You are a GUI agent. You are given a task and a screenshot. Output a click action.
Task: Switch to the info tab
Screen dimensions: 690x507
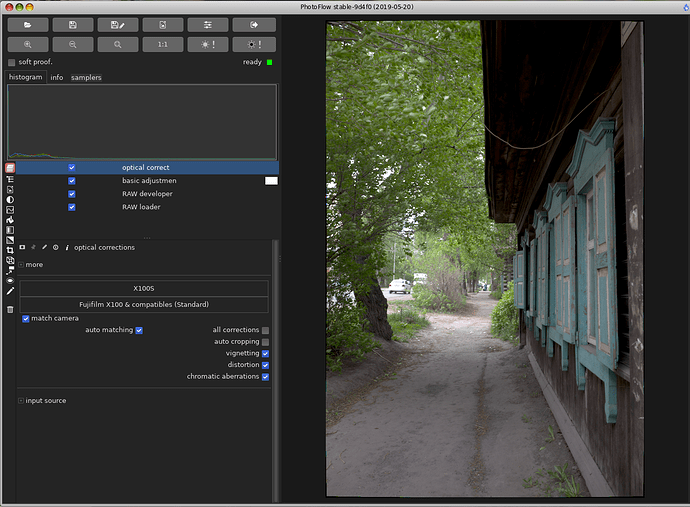(56, 77)
